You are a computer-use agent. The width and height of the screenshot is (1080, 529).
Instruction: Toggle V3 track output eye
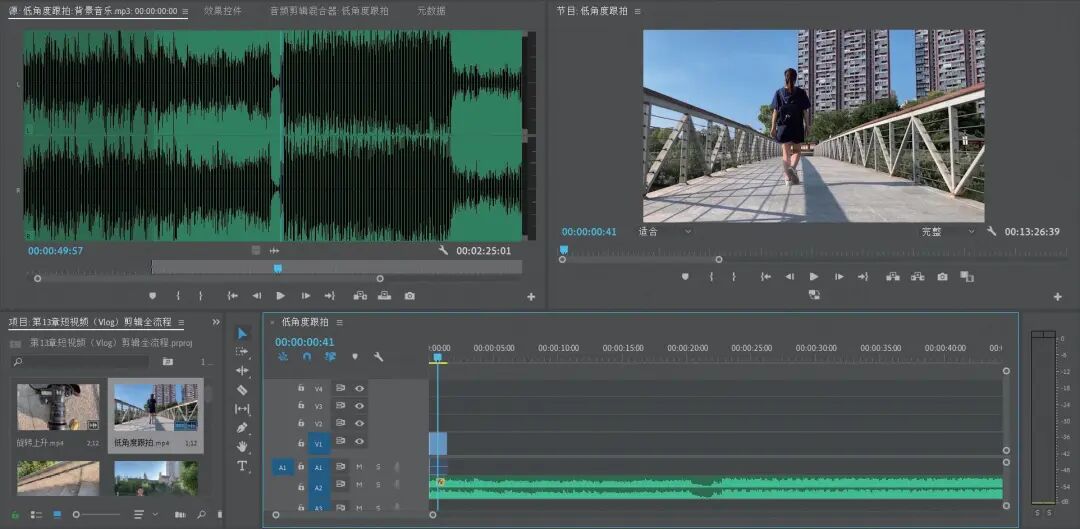(x=359, y=406)
